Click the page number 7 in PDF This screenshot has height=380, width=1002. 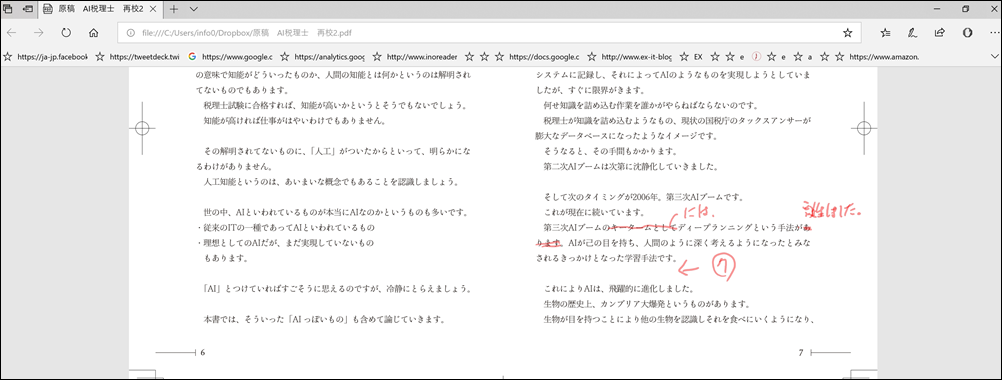pos(801,353)
